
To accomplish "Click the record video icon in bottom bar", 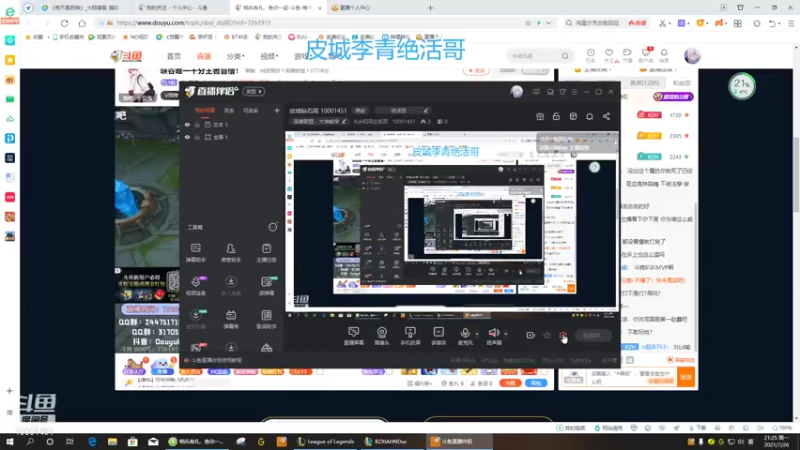I will [530, 335].
